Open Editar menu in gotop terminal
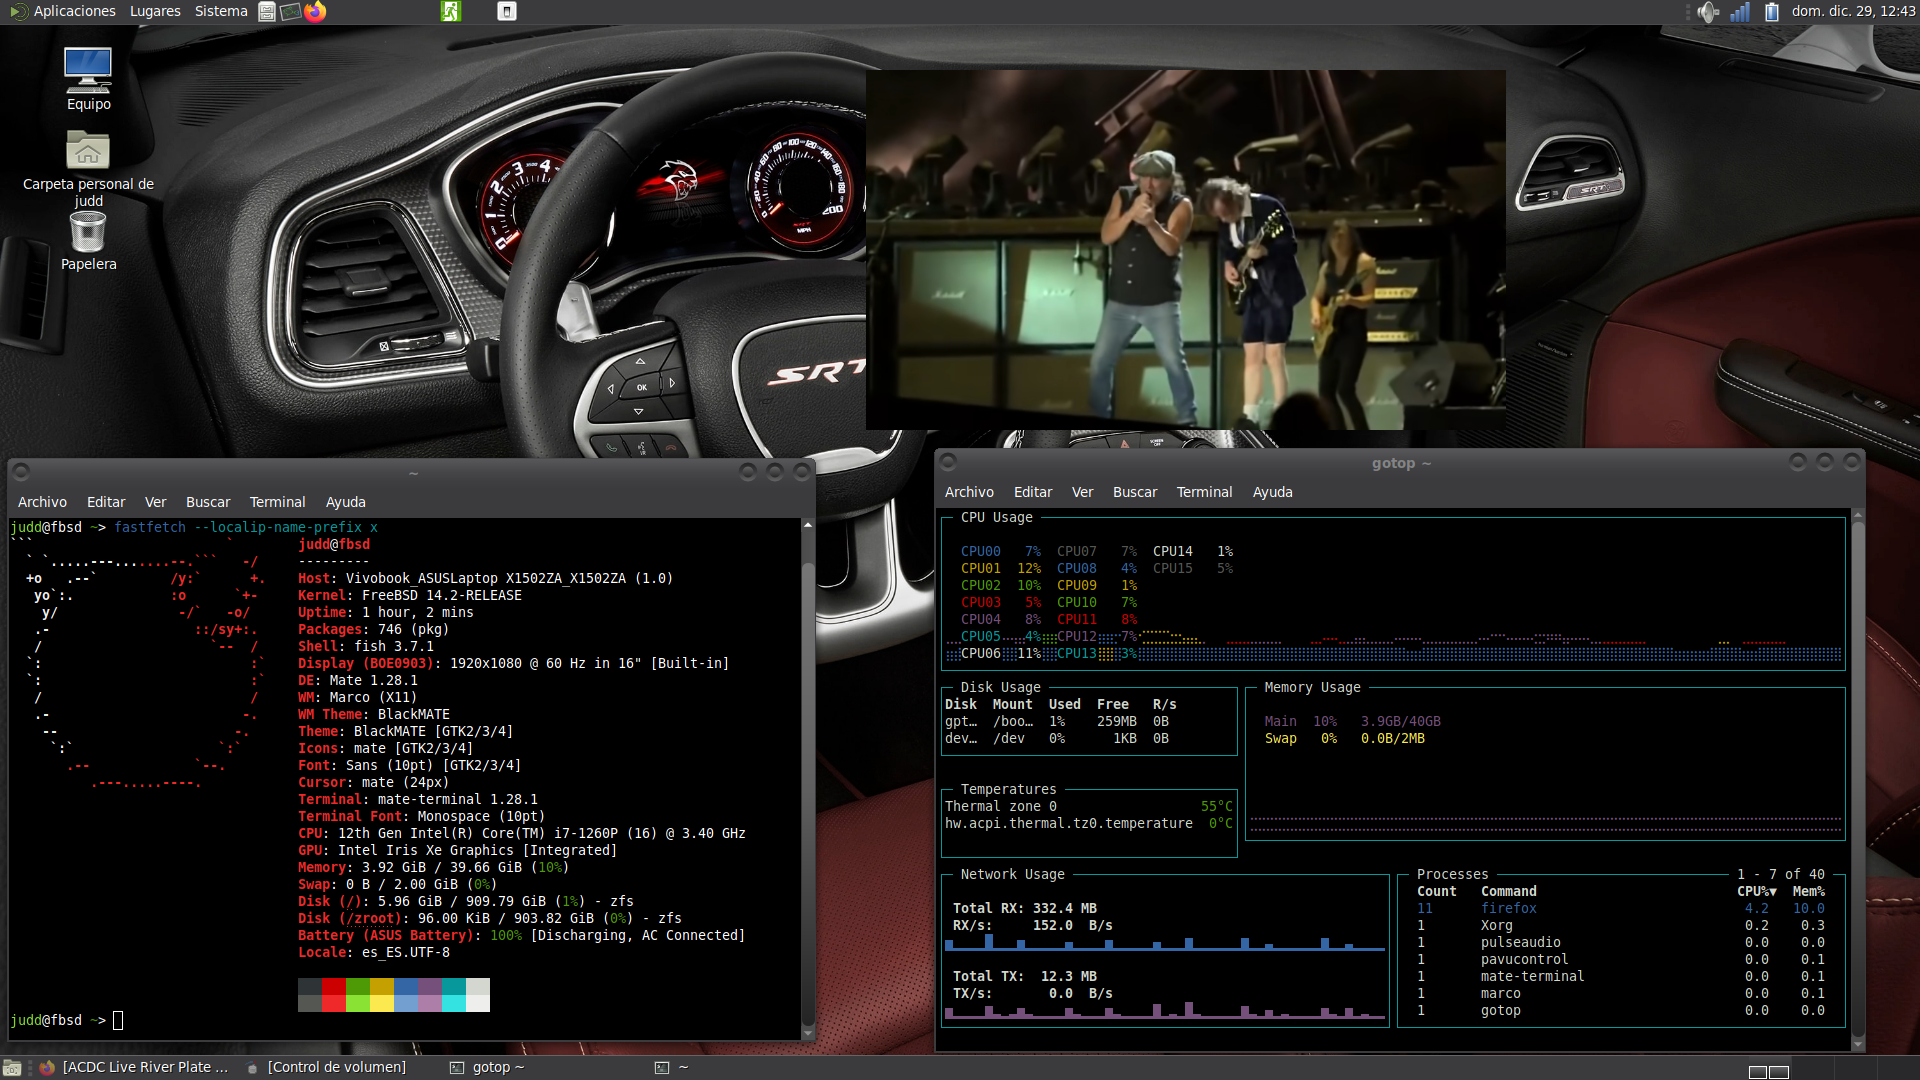The width and height of the screenshot is (1920, 1080). [x=1033, y=492]
